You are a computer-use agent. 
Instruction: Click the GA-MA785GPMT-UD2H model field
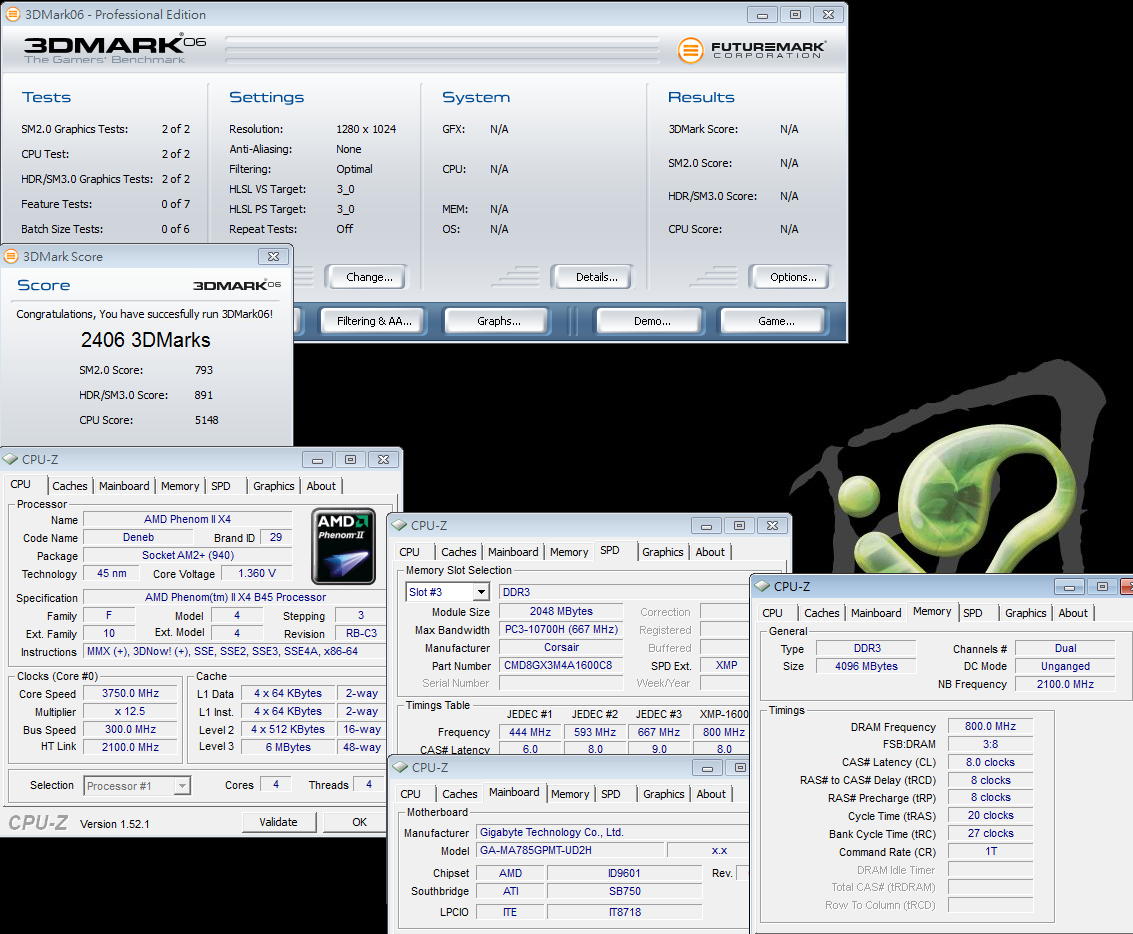pos(569,850)
